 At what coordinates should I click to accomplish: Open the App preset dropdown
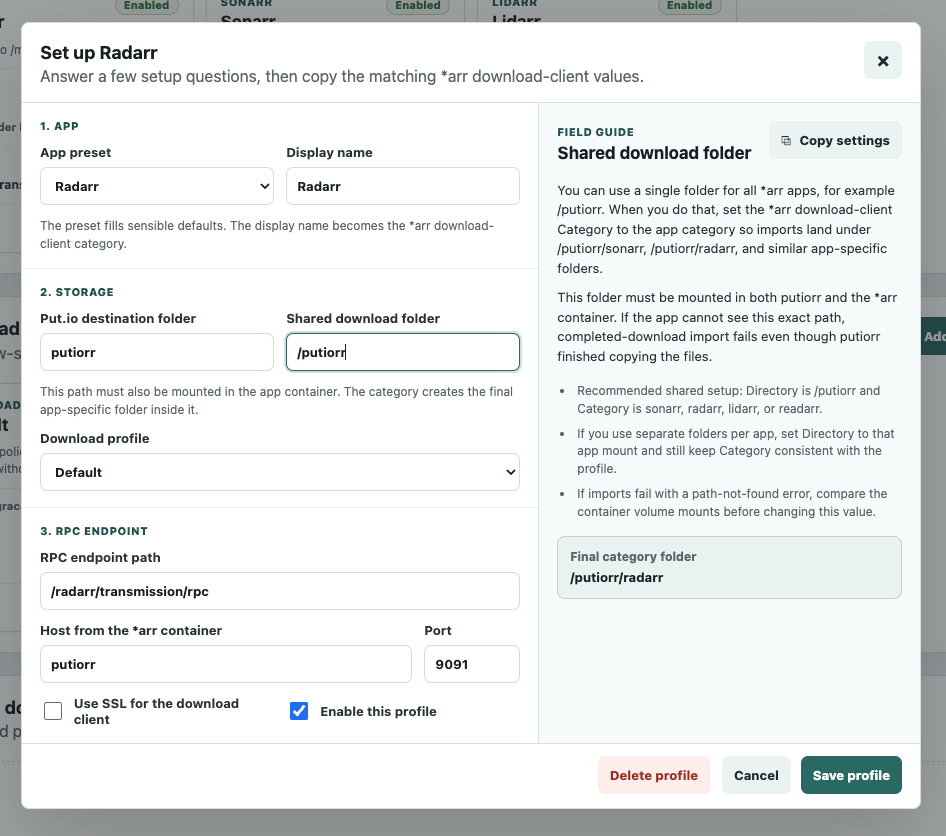click(157, 186)
